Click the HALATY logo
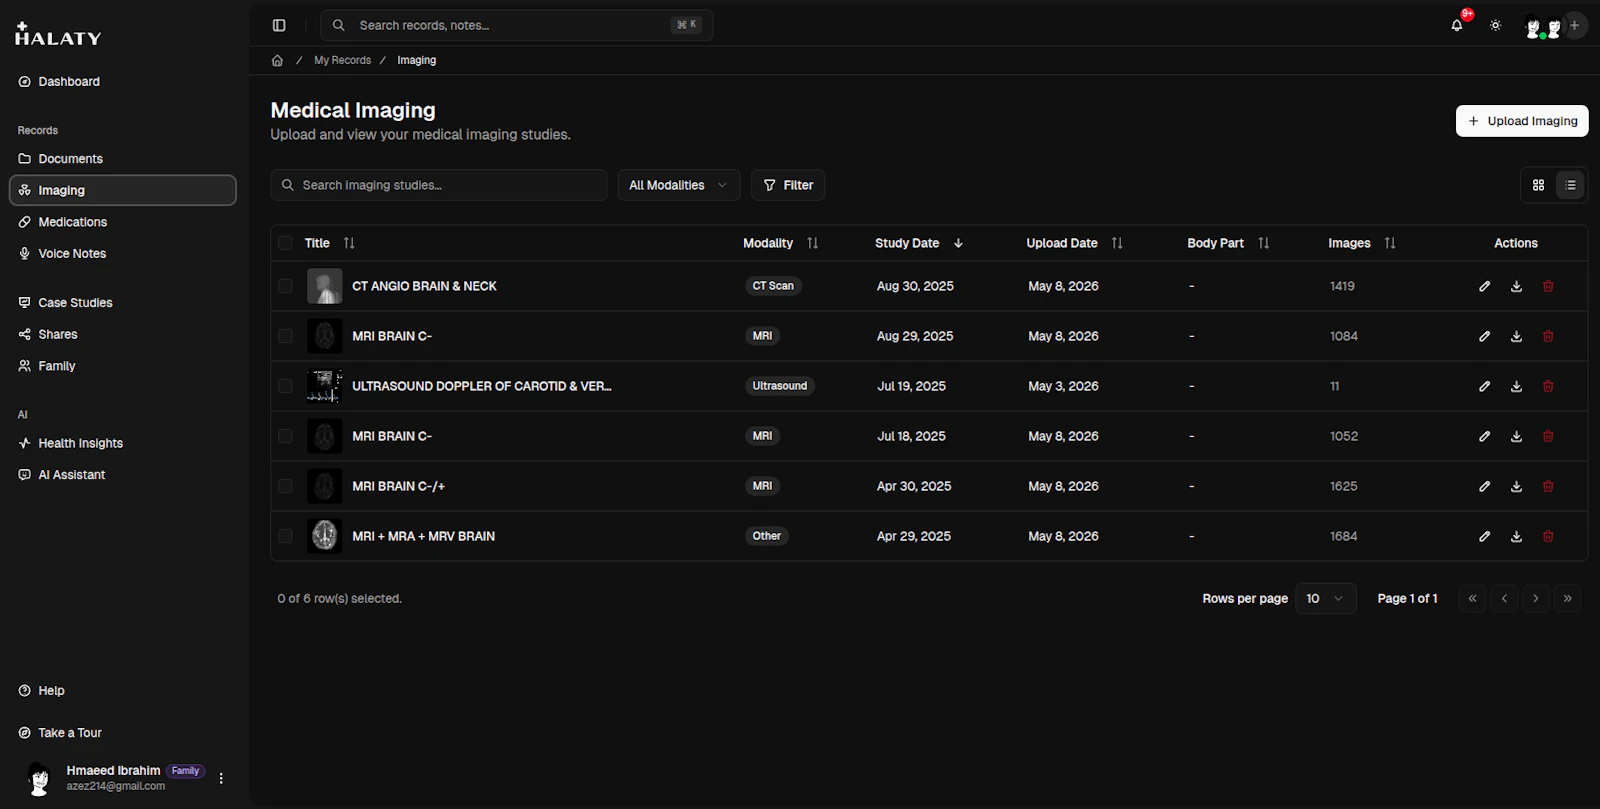The height and width of the screenshot is (809, 1600). coord(58,35)
